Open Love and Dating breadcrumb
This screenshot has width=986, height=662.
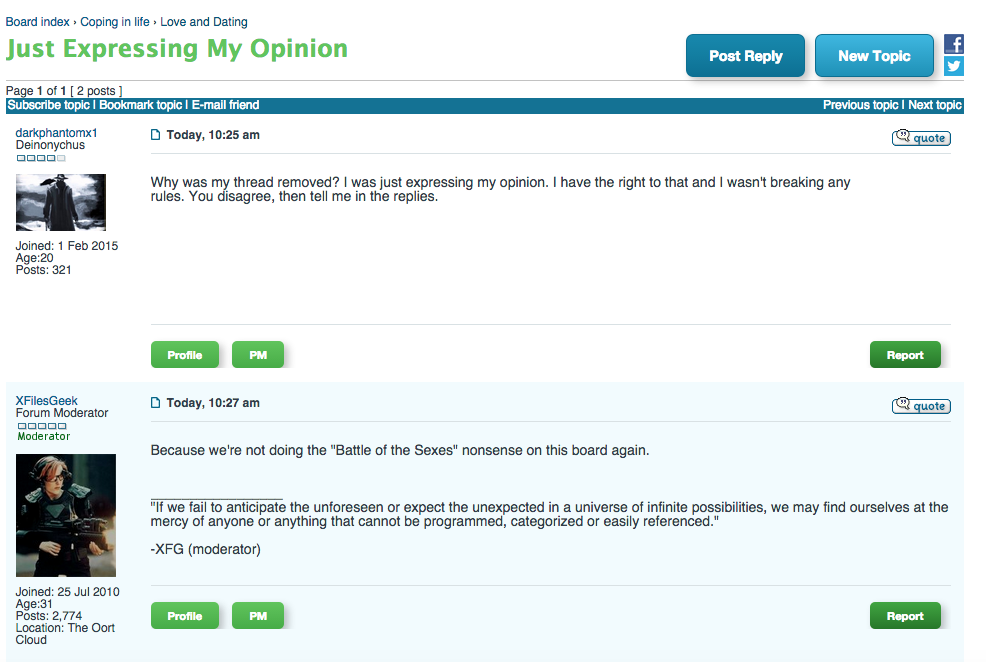click(x=204, y=22)
